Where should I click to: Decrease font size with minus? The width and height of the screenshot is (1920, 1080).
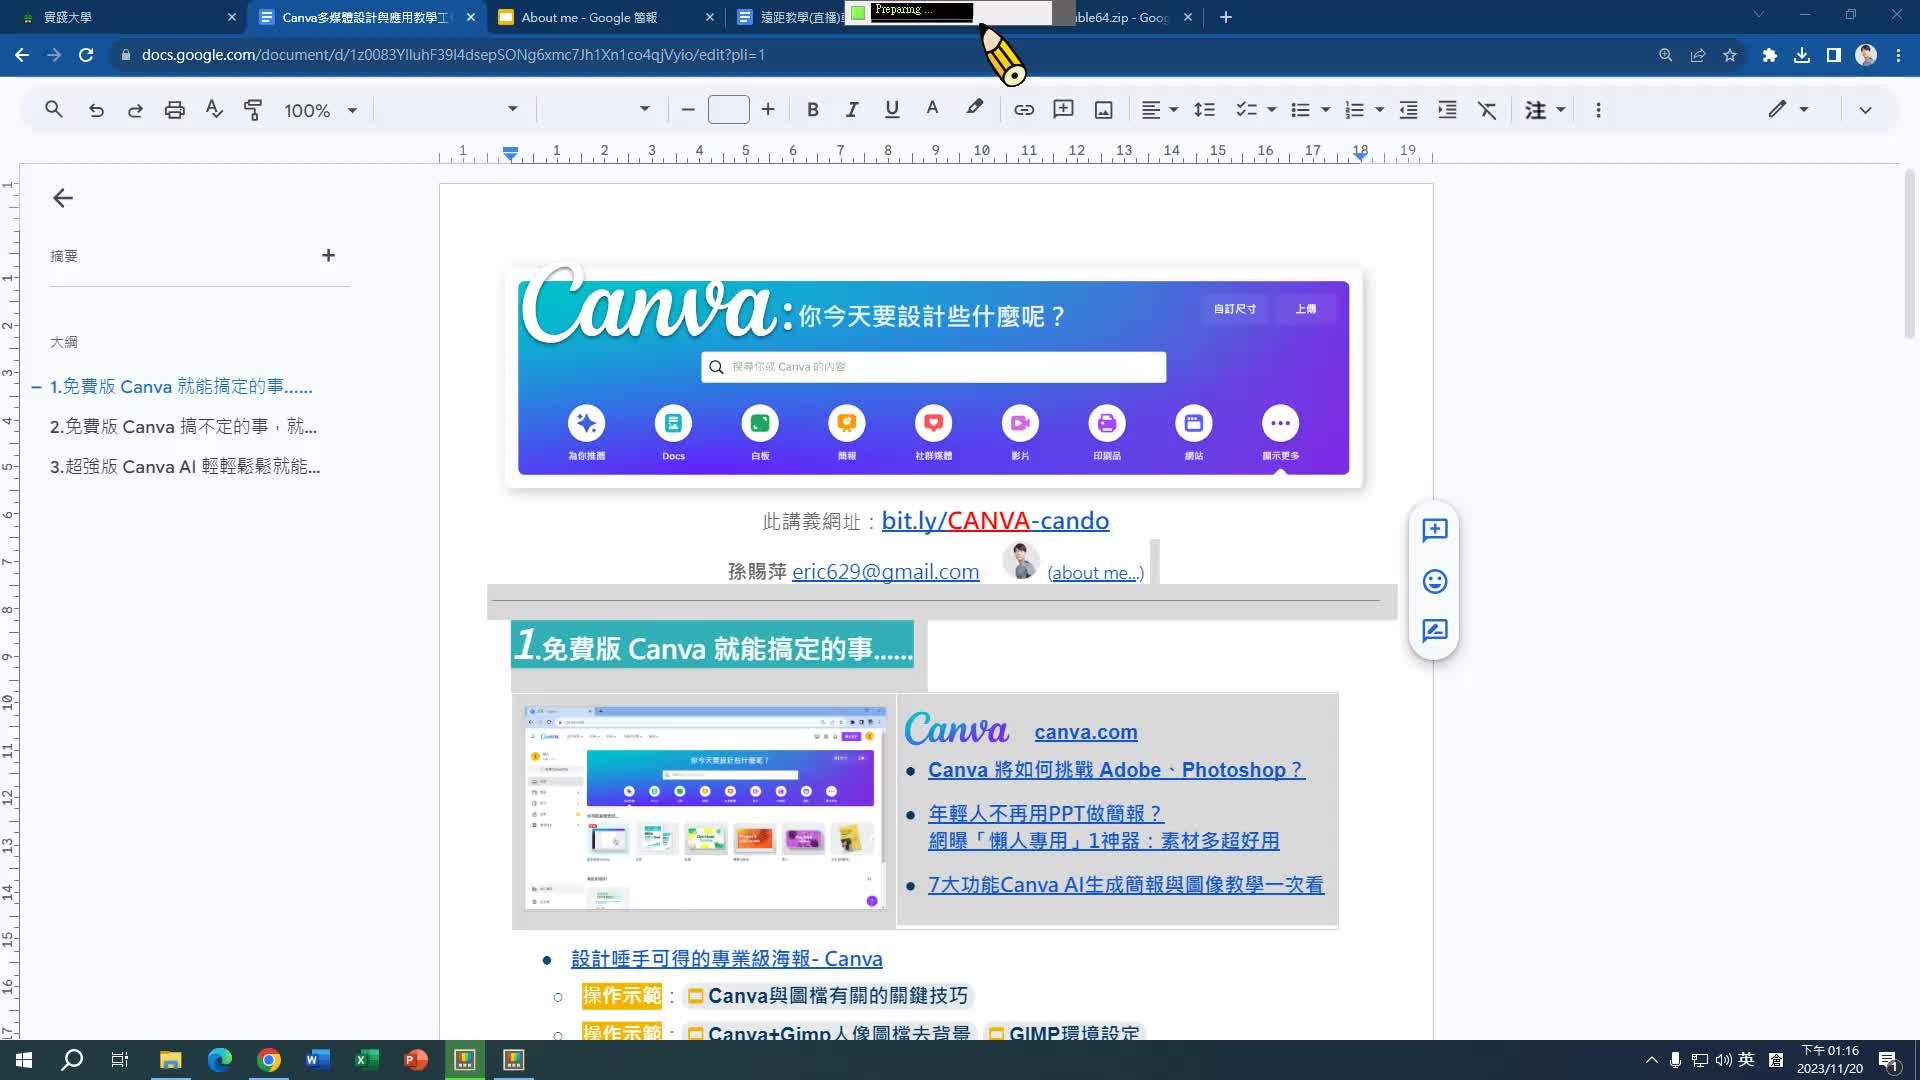tap(688, 110)
